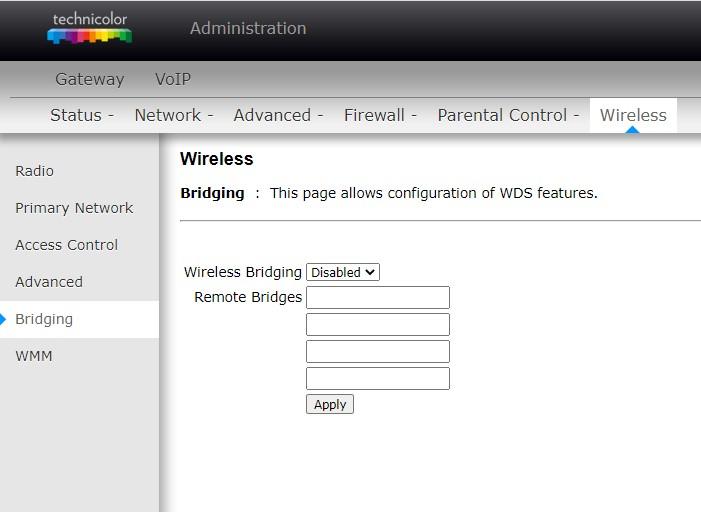
Task: Open Advanced wireless settings in sidebar
Action: pos(49,282)
